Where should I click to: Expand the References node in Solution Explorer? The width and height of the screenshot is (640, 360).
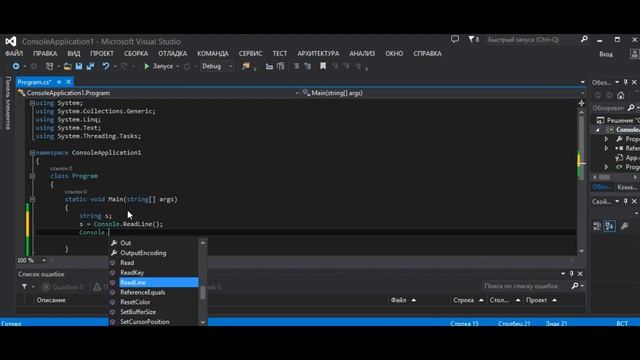(606, 149)
